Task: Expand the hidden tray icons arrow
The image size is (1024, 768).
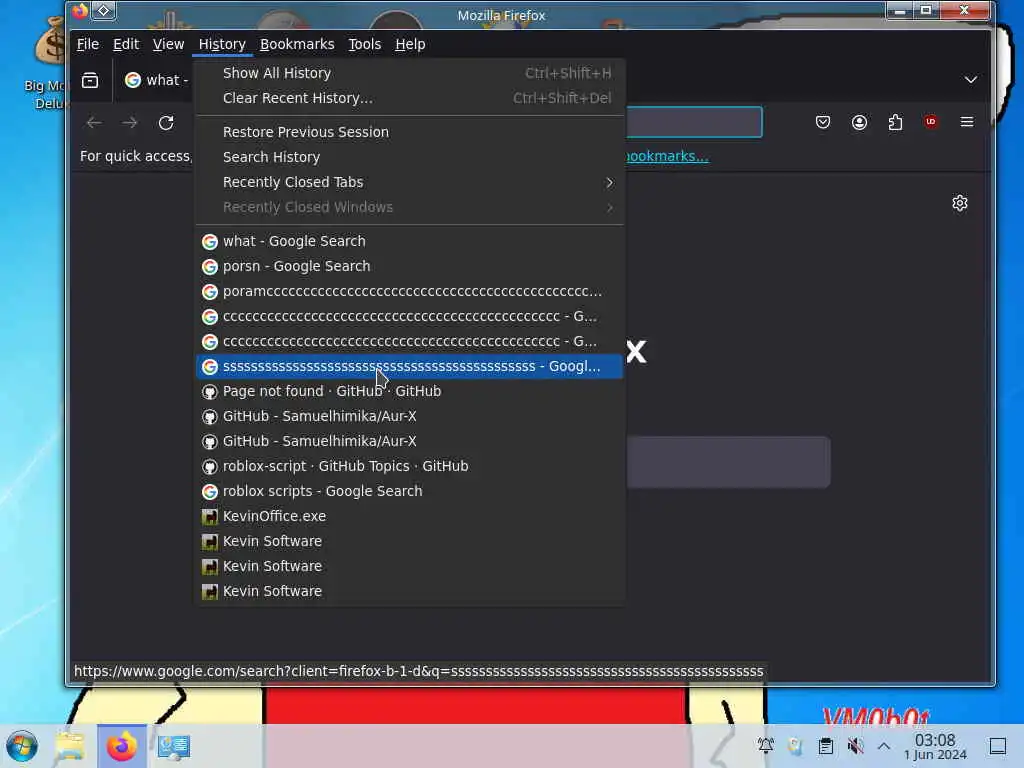Action: (x=884, y=746)
